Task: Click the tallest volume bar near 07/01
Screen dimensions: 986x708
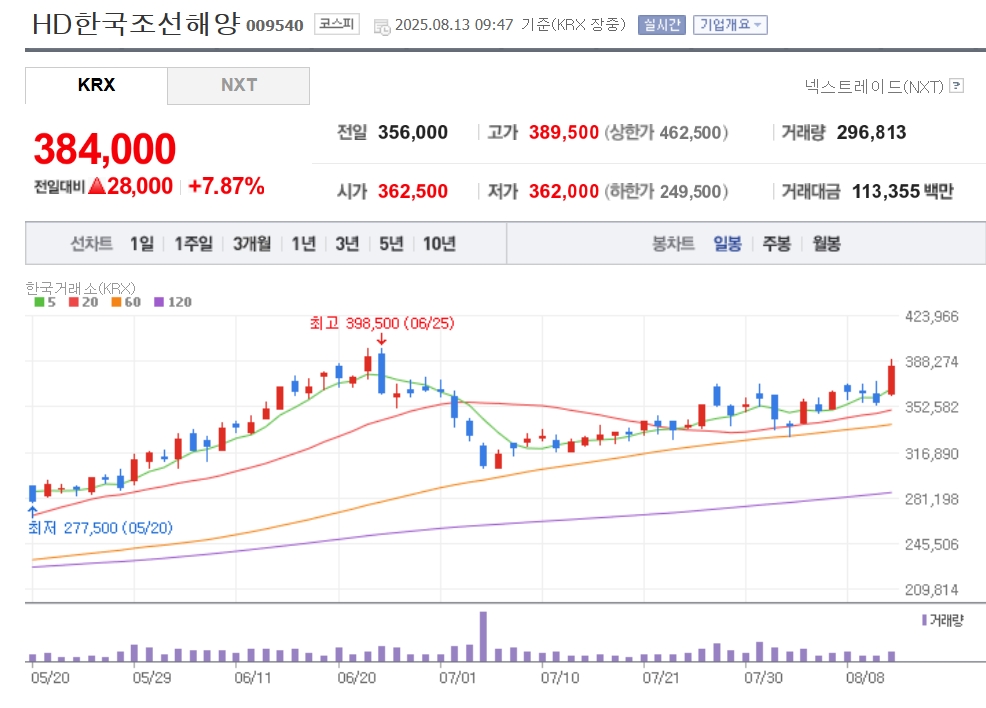Action: [483, 636]
